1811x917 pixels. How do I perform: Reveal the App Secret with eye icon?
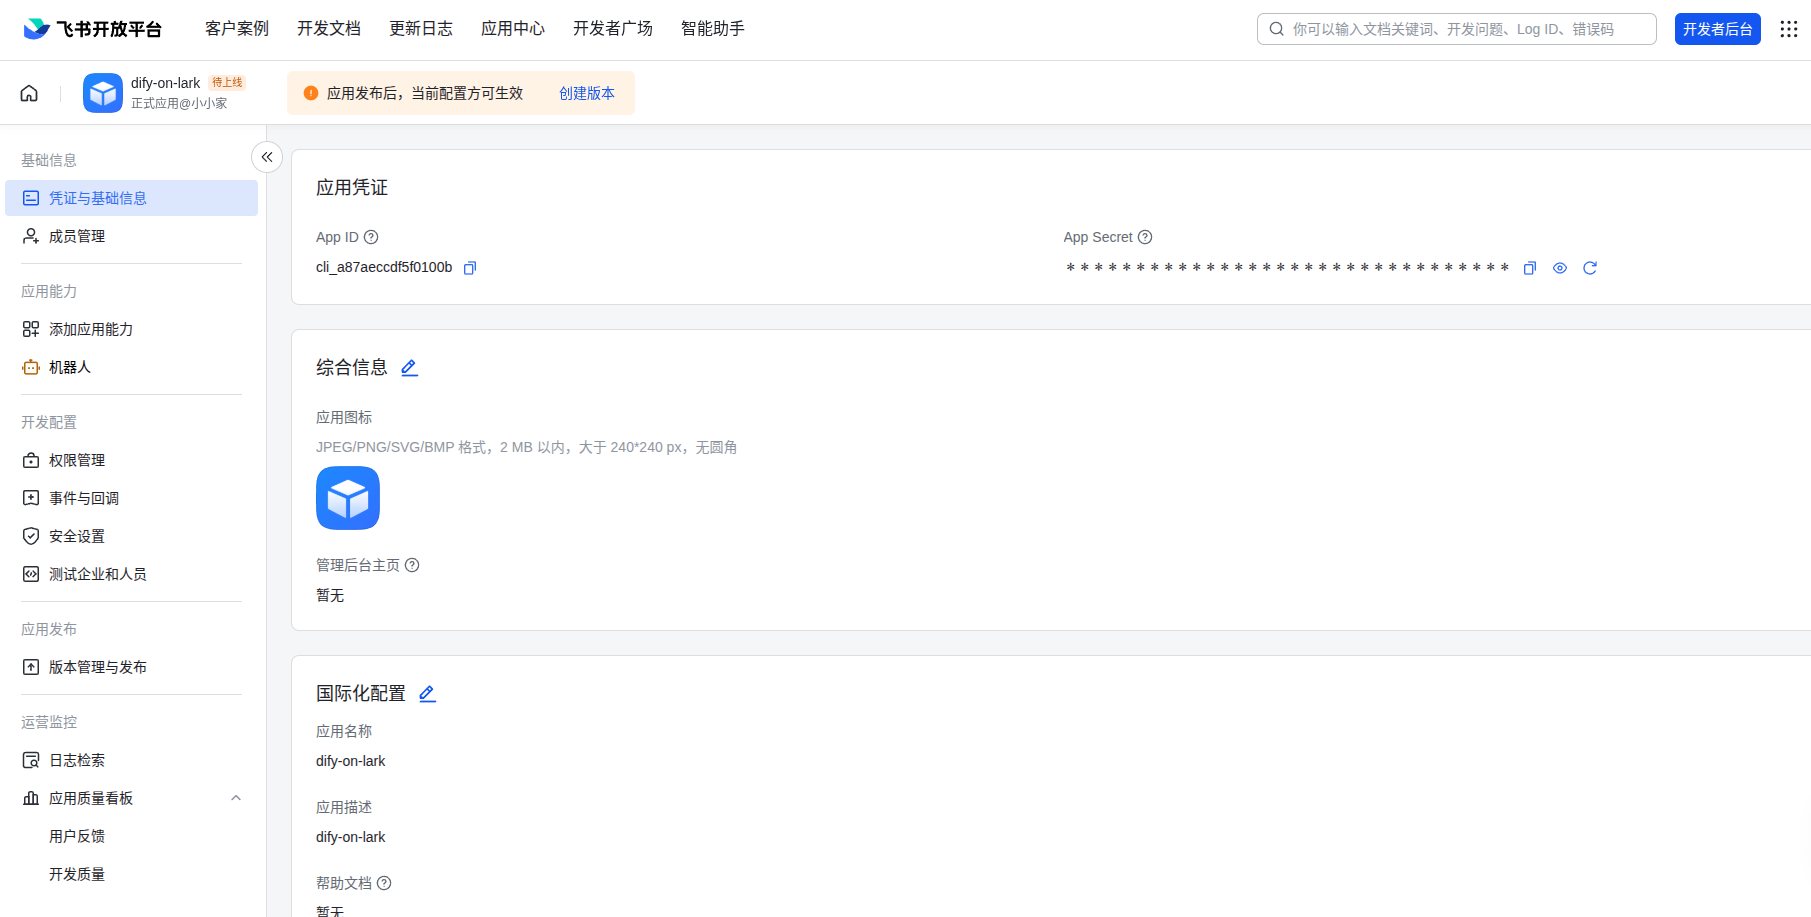[1559, 268]
